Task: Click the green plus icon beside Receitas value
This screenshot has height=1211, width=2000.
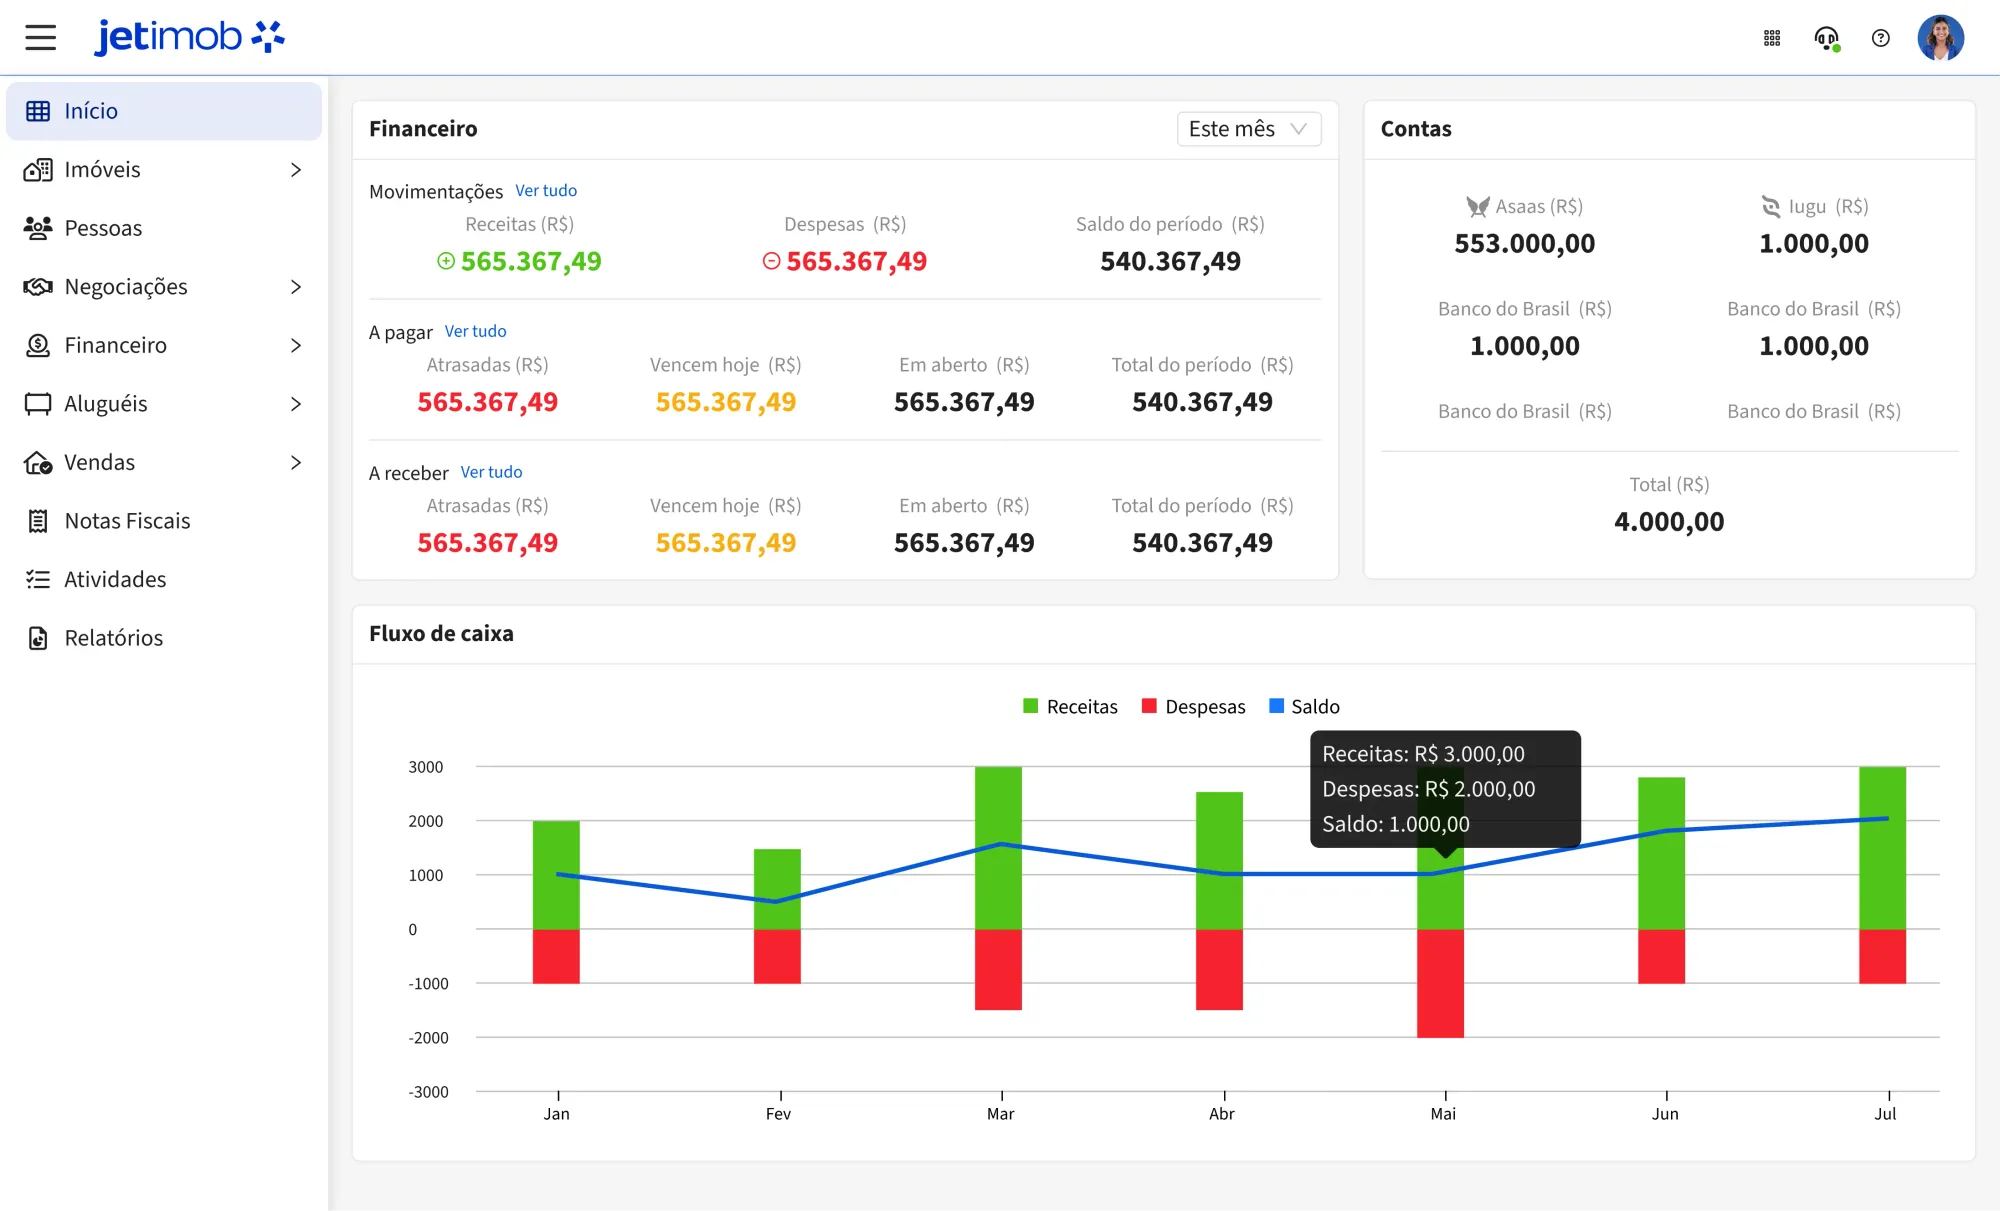Action: point(446,261)
